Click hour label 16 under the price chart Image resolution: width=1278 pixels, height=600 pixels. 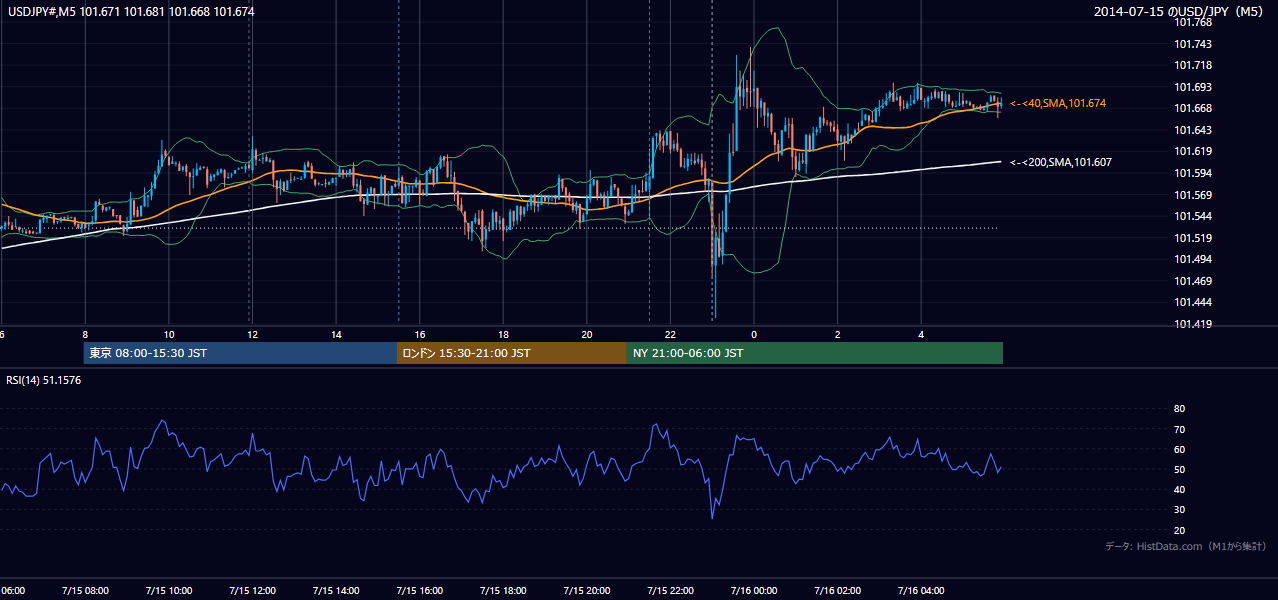(x=419, y=335)
